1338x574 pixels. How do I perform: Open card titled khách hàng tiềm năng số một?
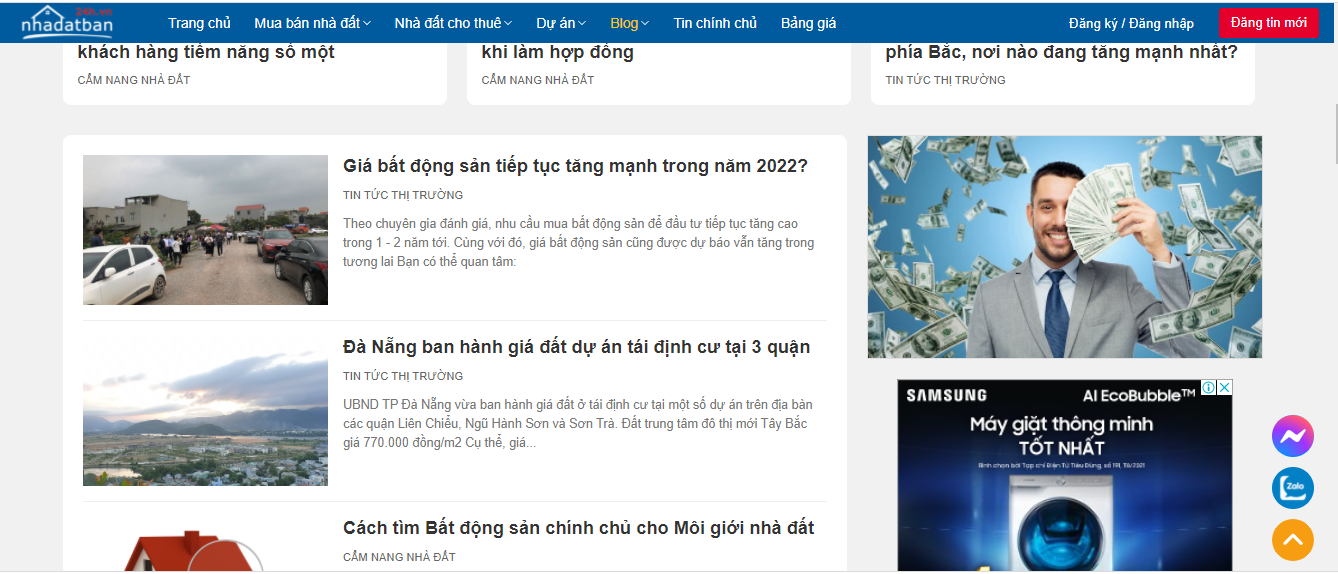[206, 52]
